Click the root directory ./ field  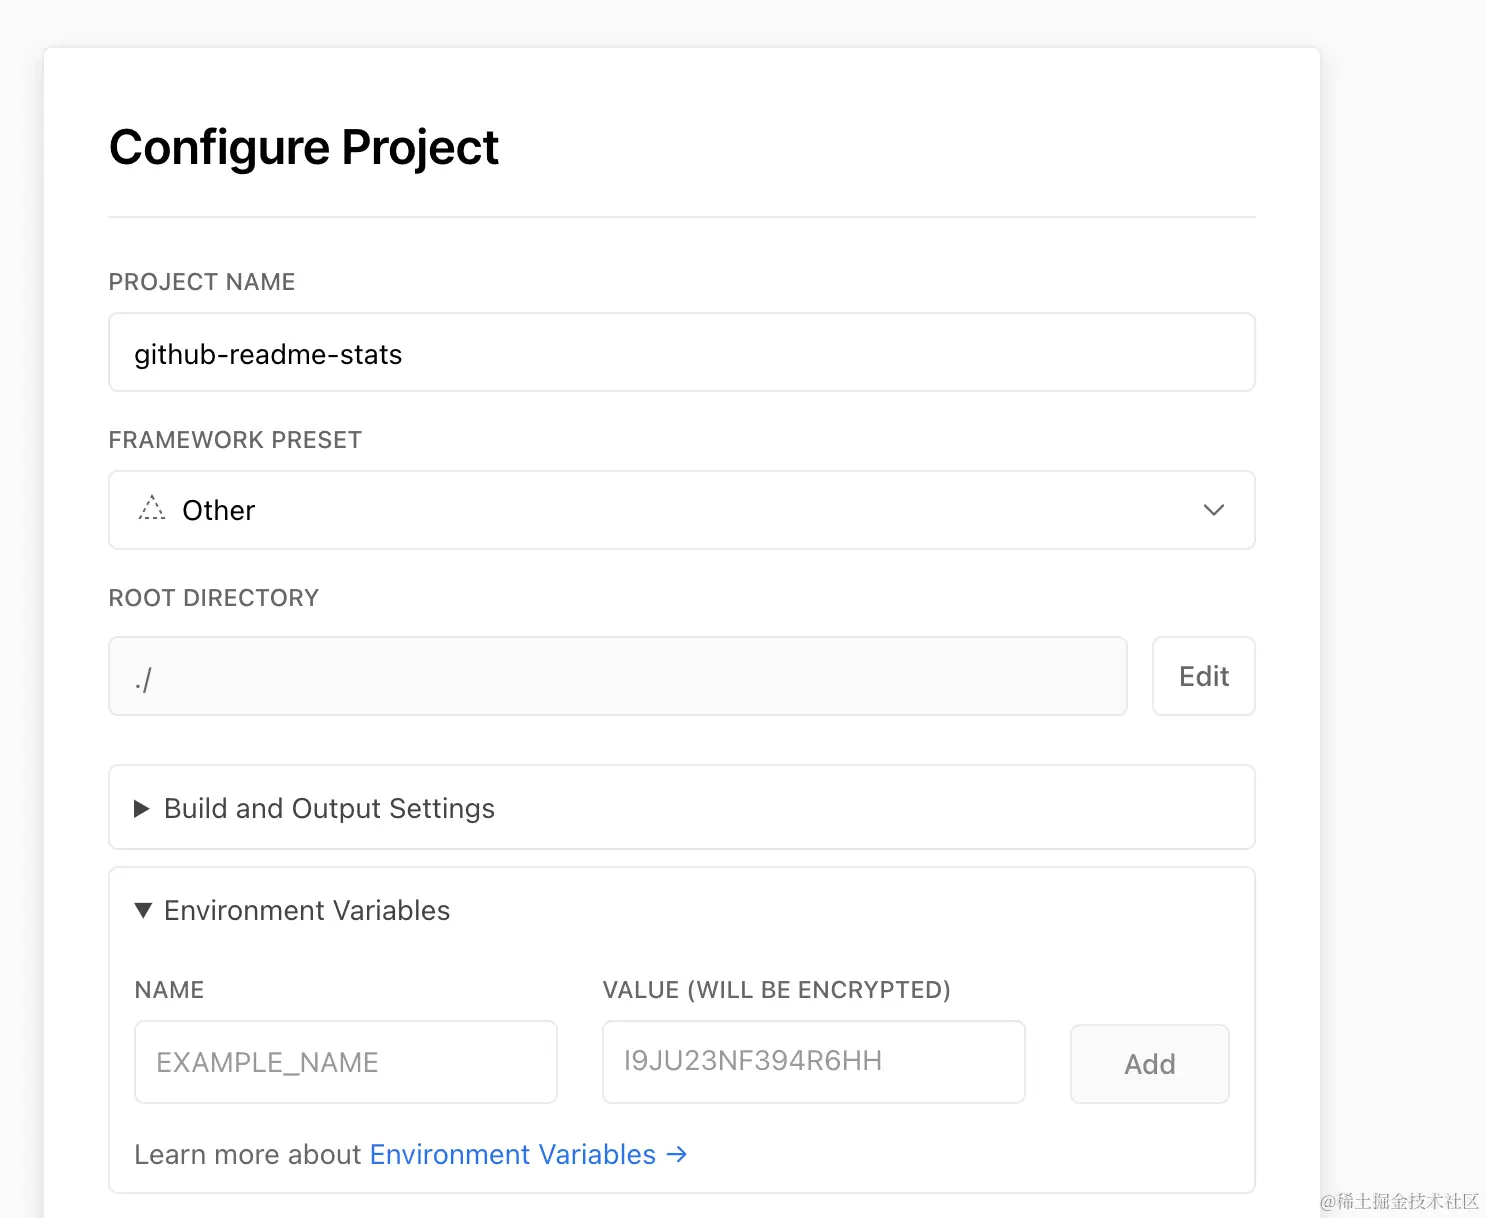(x=617, y=677)
